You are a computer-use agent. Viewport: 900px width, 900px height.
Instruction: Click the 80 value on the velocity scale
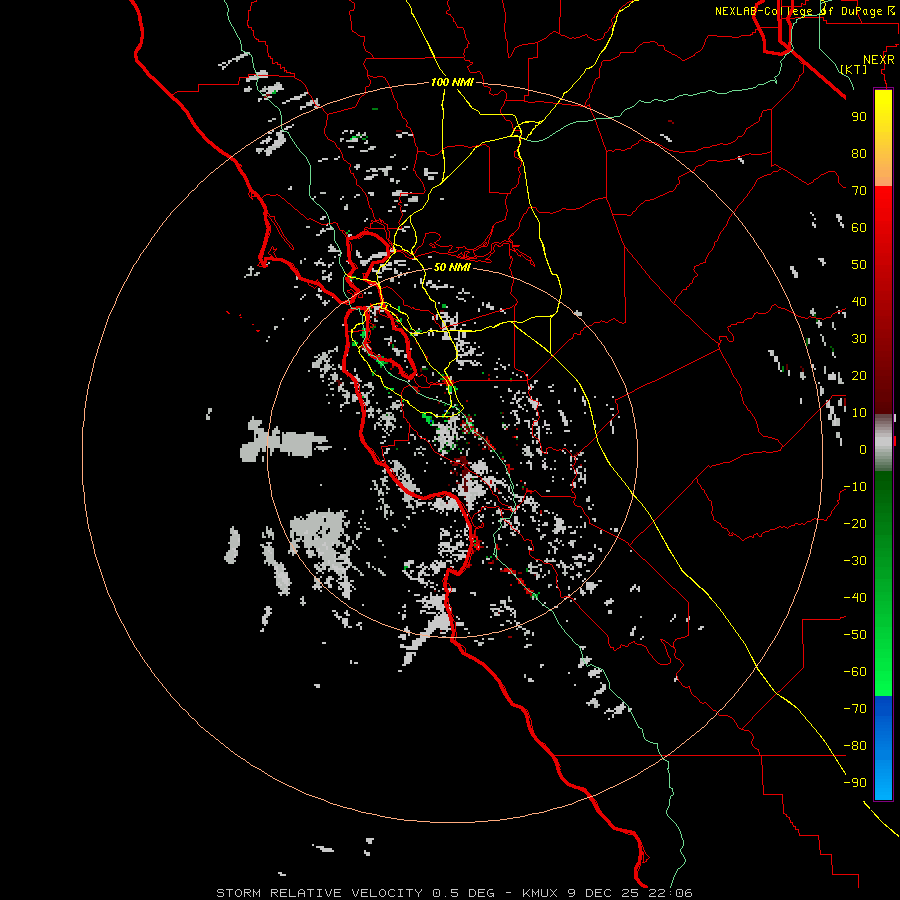tap(859, 153)
